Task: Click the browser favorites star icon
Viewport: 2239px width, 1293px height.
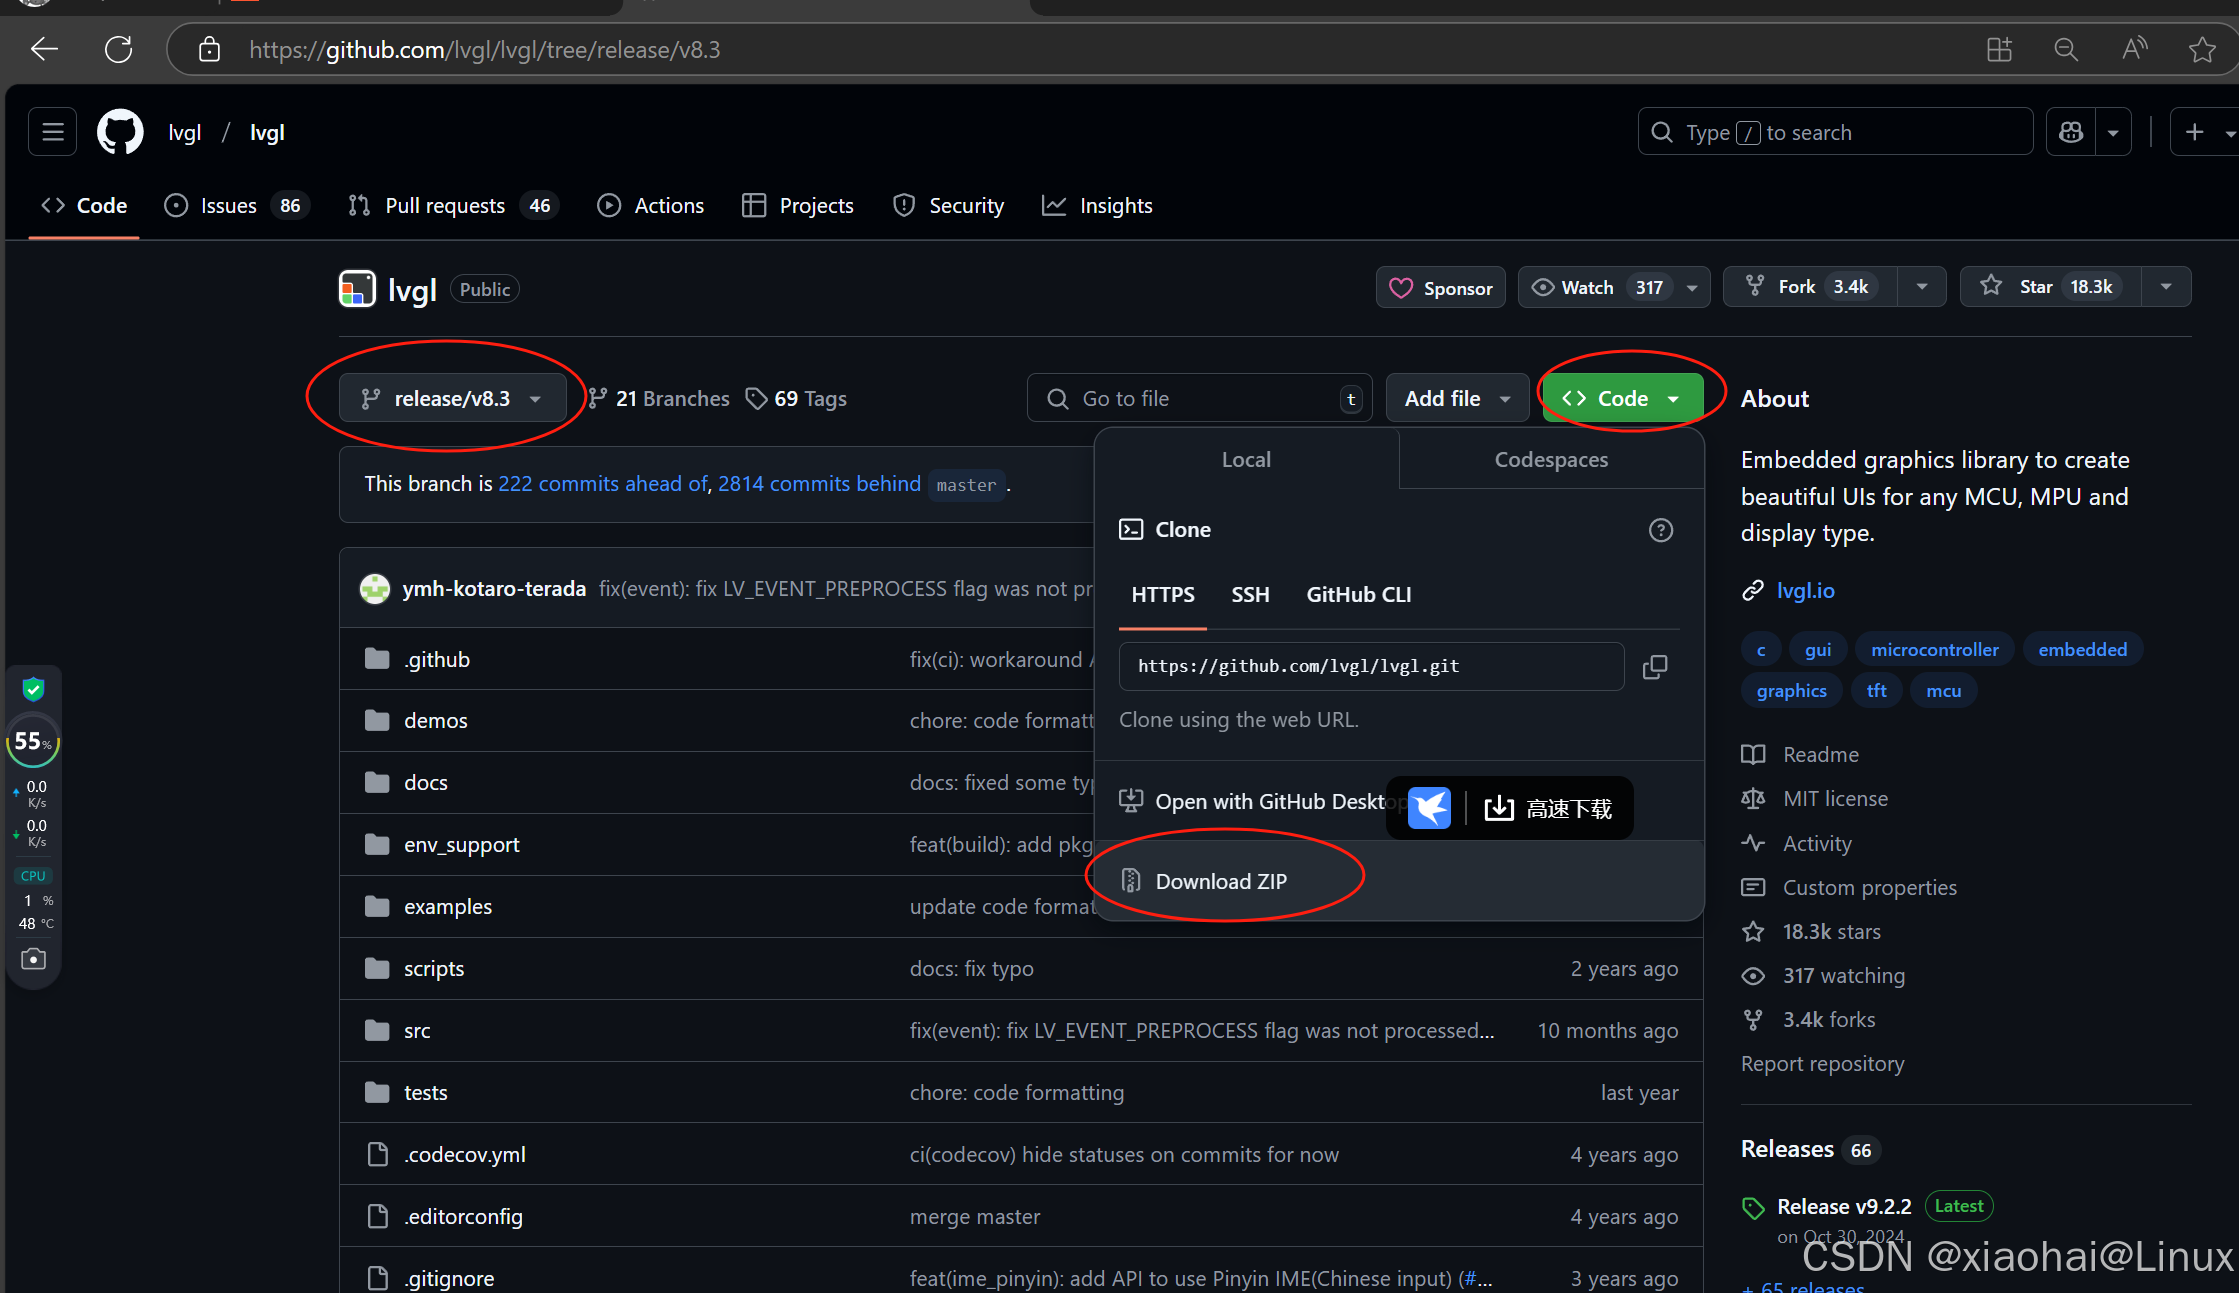Action: [2201, 49]
